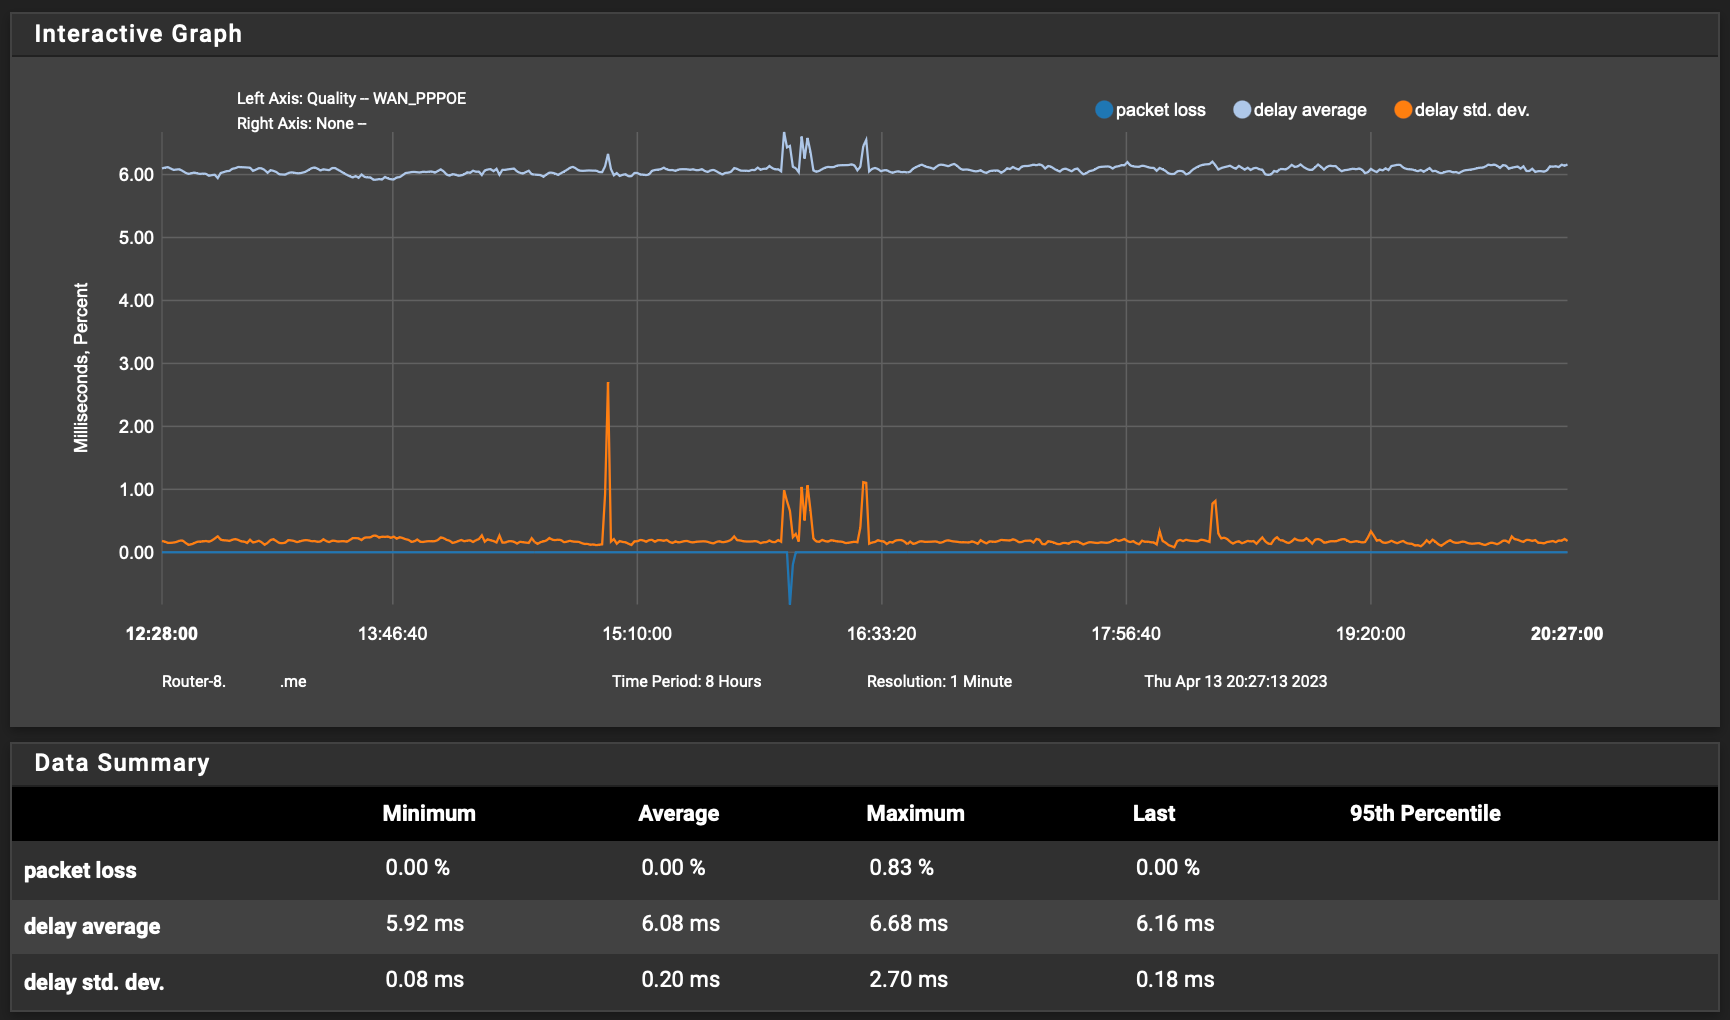Click the delay std. dev. row label
The height and width of the screenshot is (1020, 1730).
click(94, 982)
